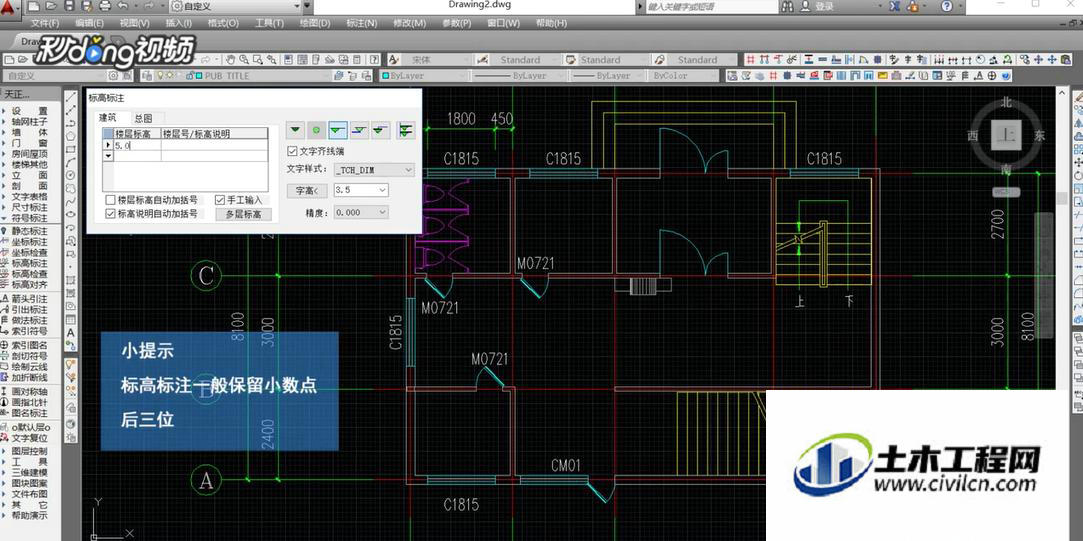Choose triangle with baseline elevation style

pyautogui.click(x=338, y=129)
